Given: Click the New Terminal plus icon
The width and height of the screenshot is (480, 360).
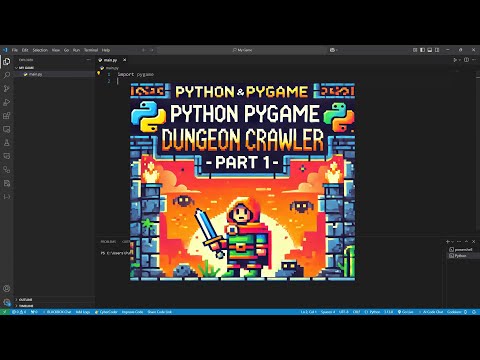Looking at the screenshot, I should [448, 241].
